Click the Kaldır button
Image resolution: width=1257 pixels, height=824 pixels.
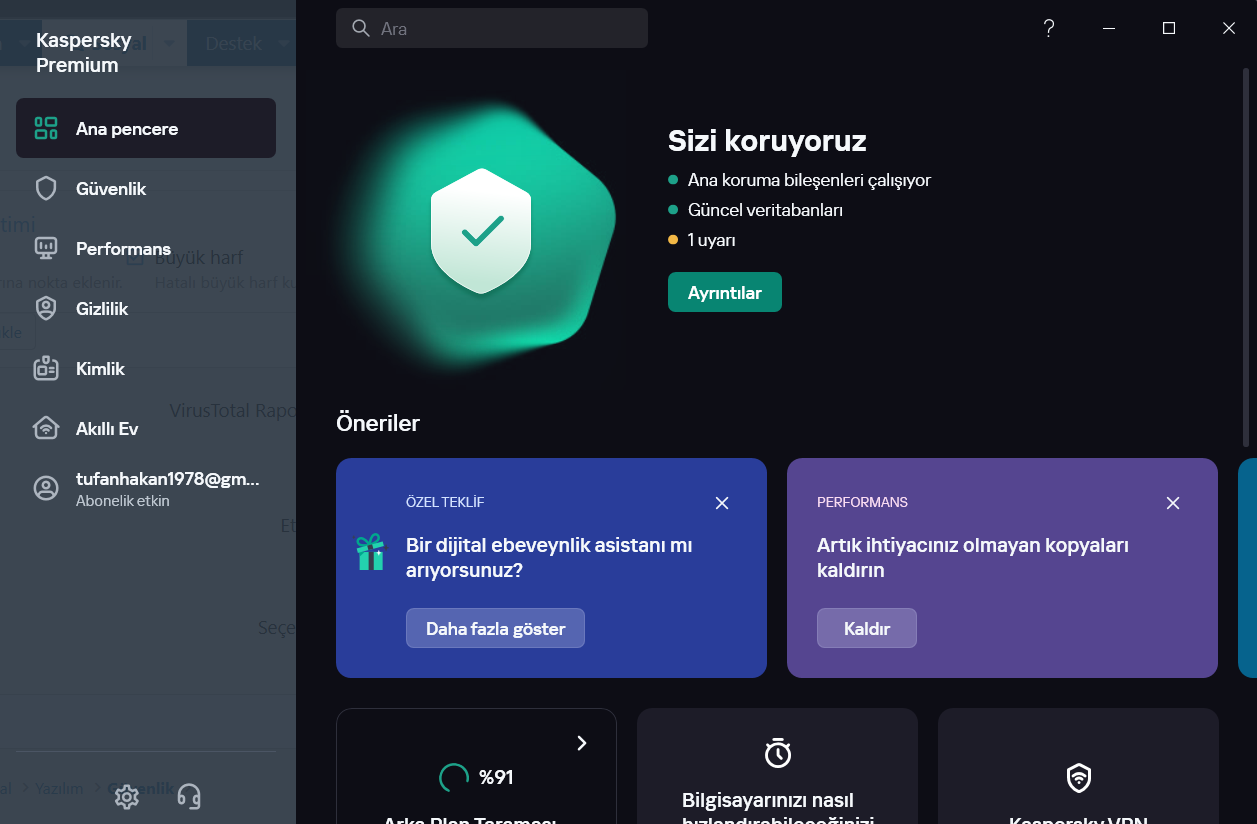(867, 628)
